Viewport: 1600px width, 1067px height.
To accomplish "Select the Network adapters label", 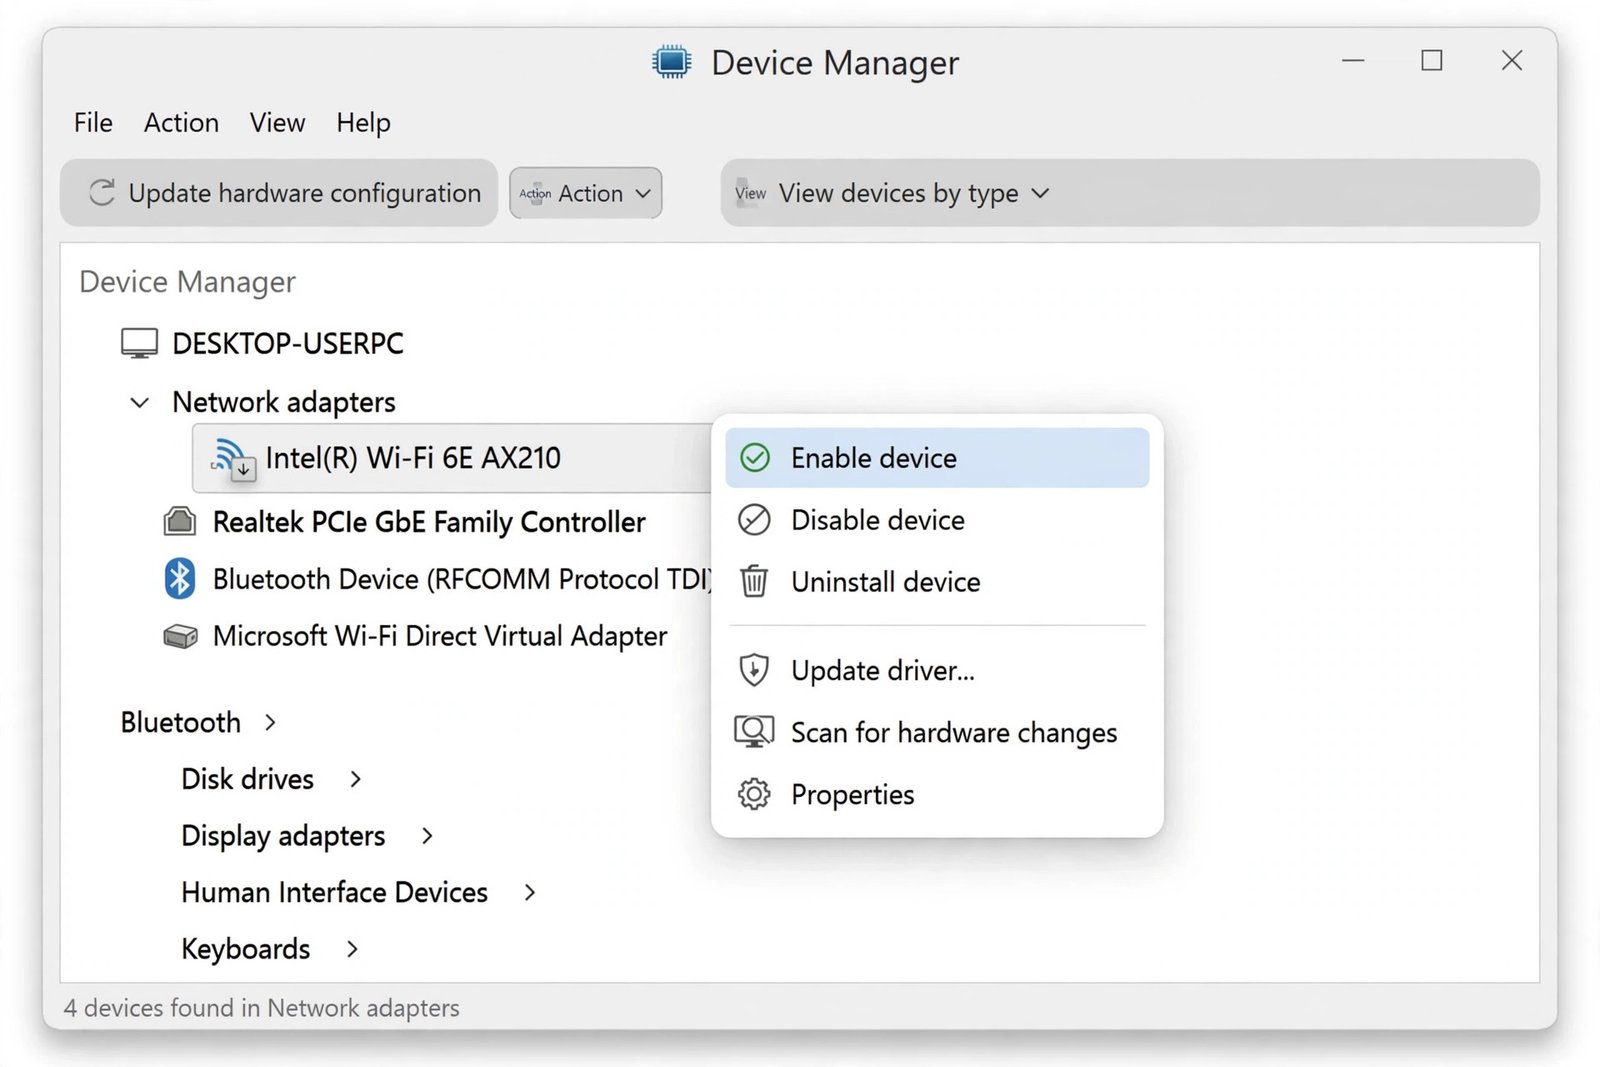I will pos(284,402).
